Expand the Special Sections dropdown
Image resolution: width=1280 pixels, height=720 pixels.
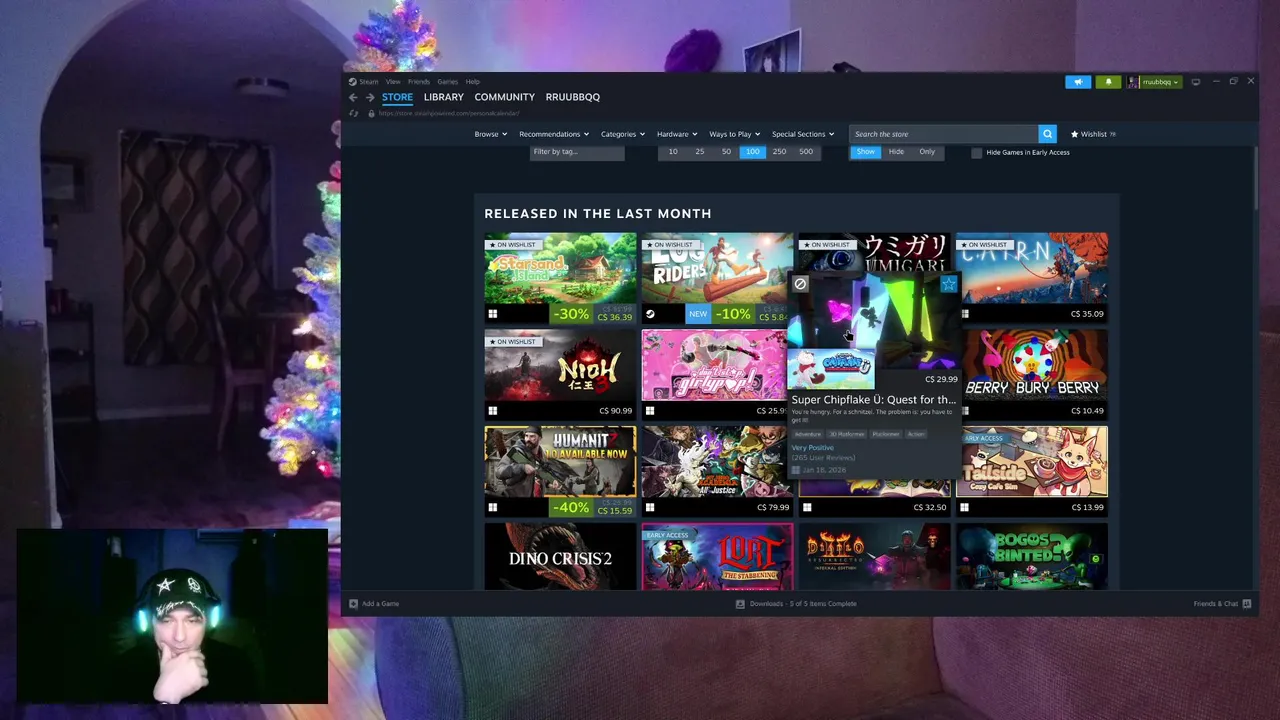(803, 134)
